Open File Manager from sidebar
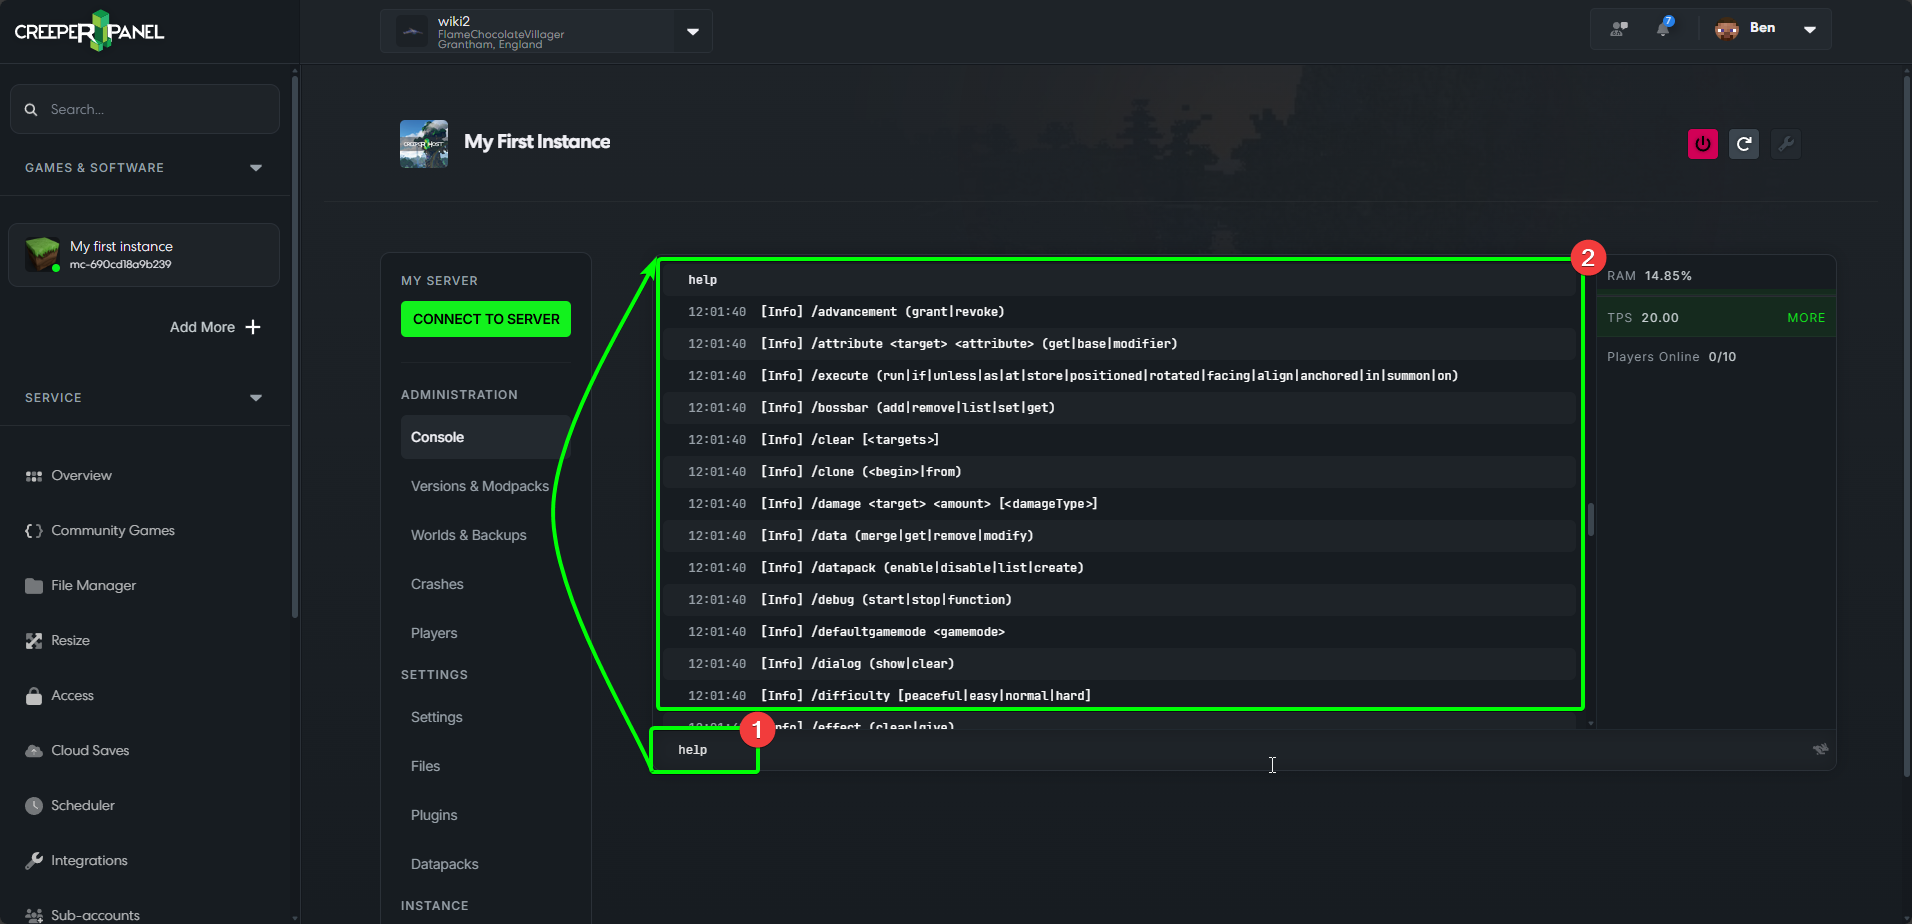 [x=93, y=585]
